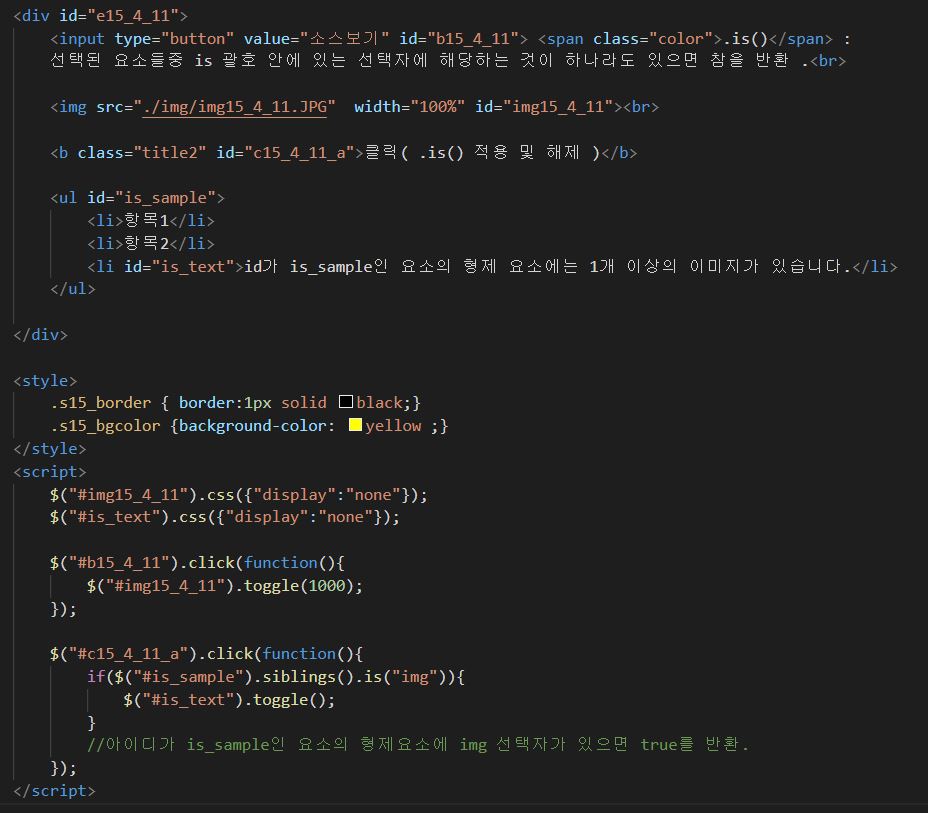Click the toggle(1000) call
The width and height of the screenshot is (928, 813).
(299, 586)
